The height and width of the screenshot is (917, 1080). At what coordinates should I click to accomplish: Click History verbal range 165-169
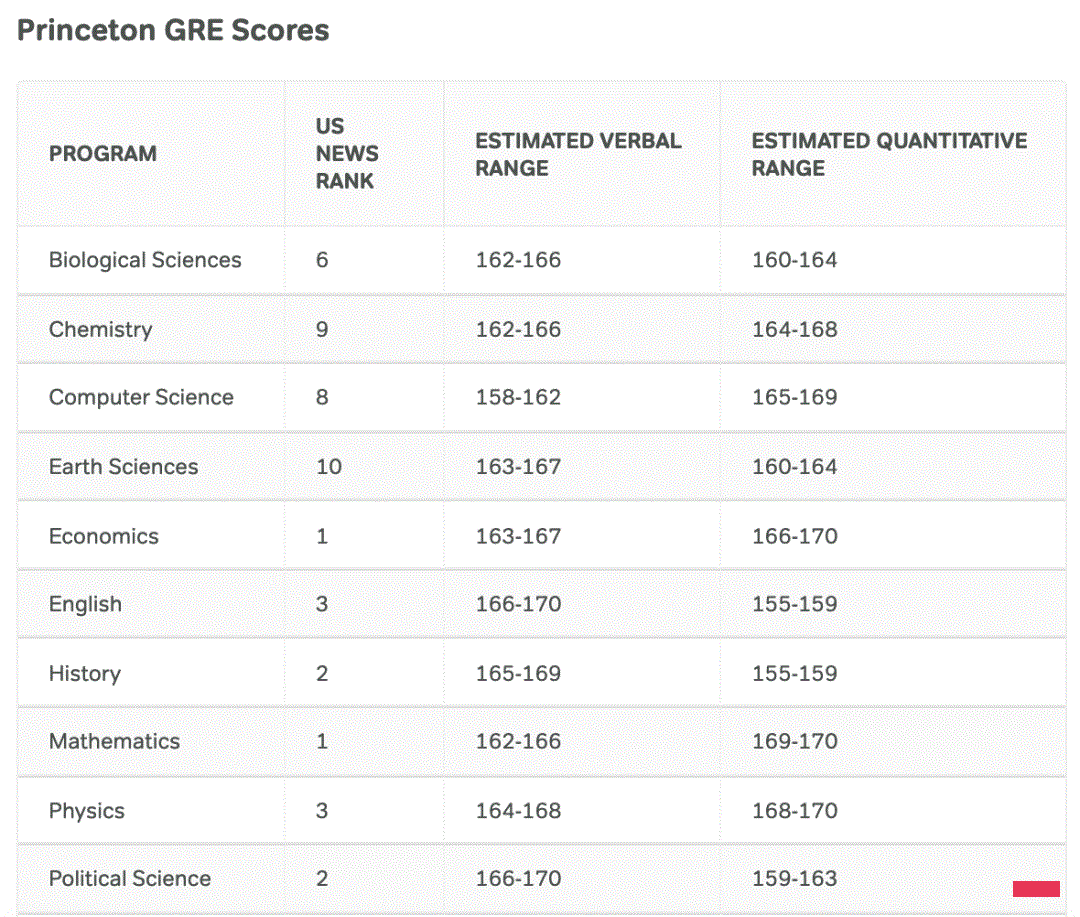[x=518, y=673]
